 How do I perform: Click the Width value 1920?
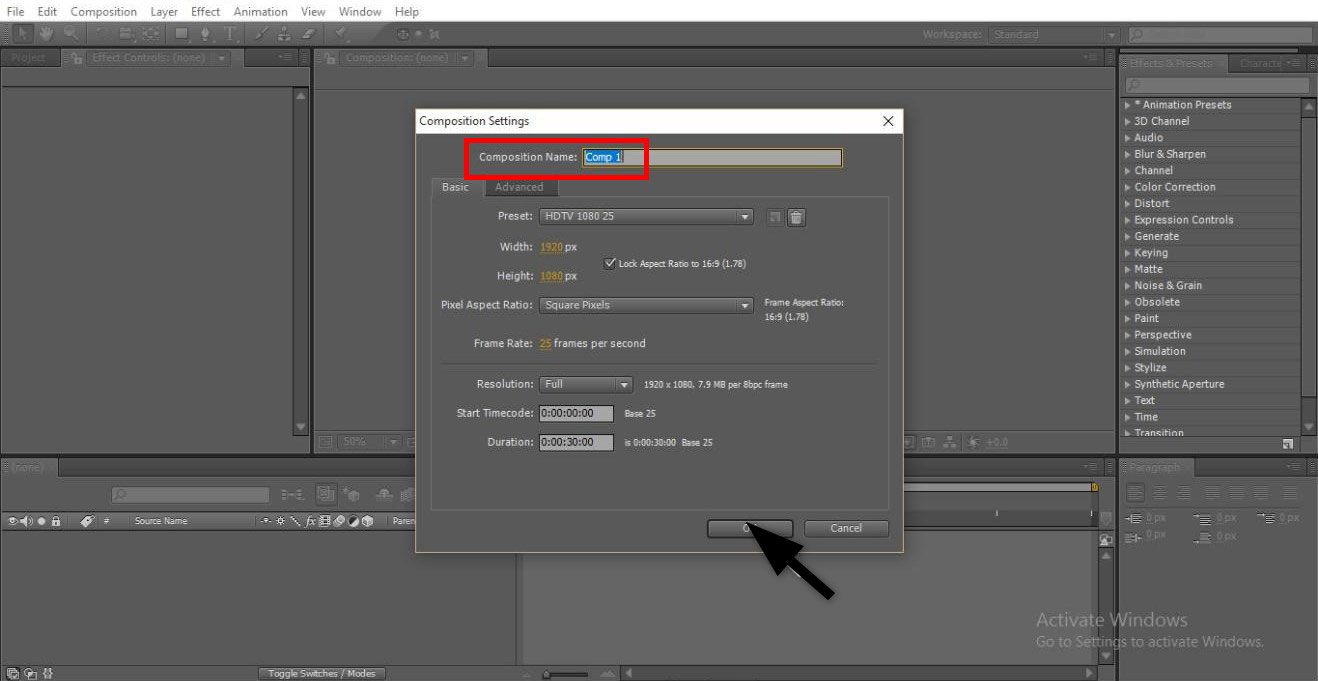[x=551, y=247]
